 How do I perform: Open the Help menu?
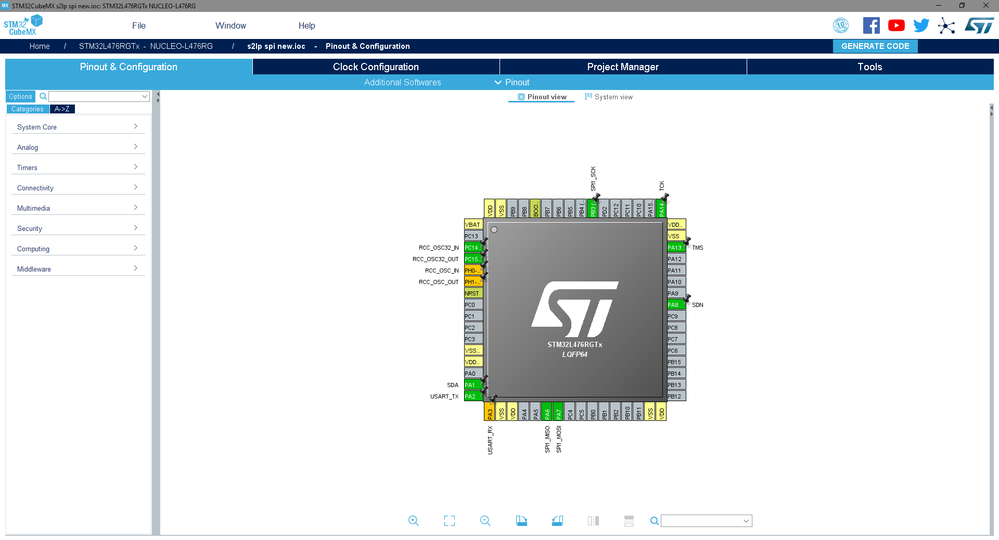click(306, 25)
